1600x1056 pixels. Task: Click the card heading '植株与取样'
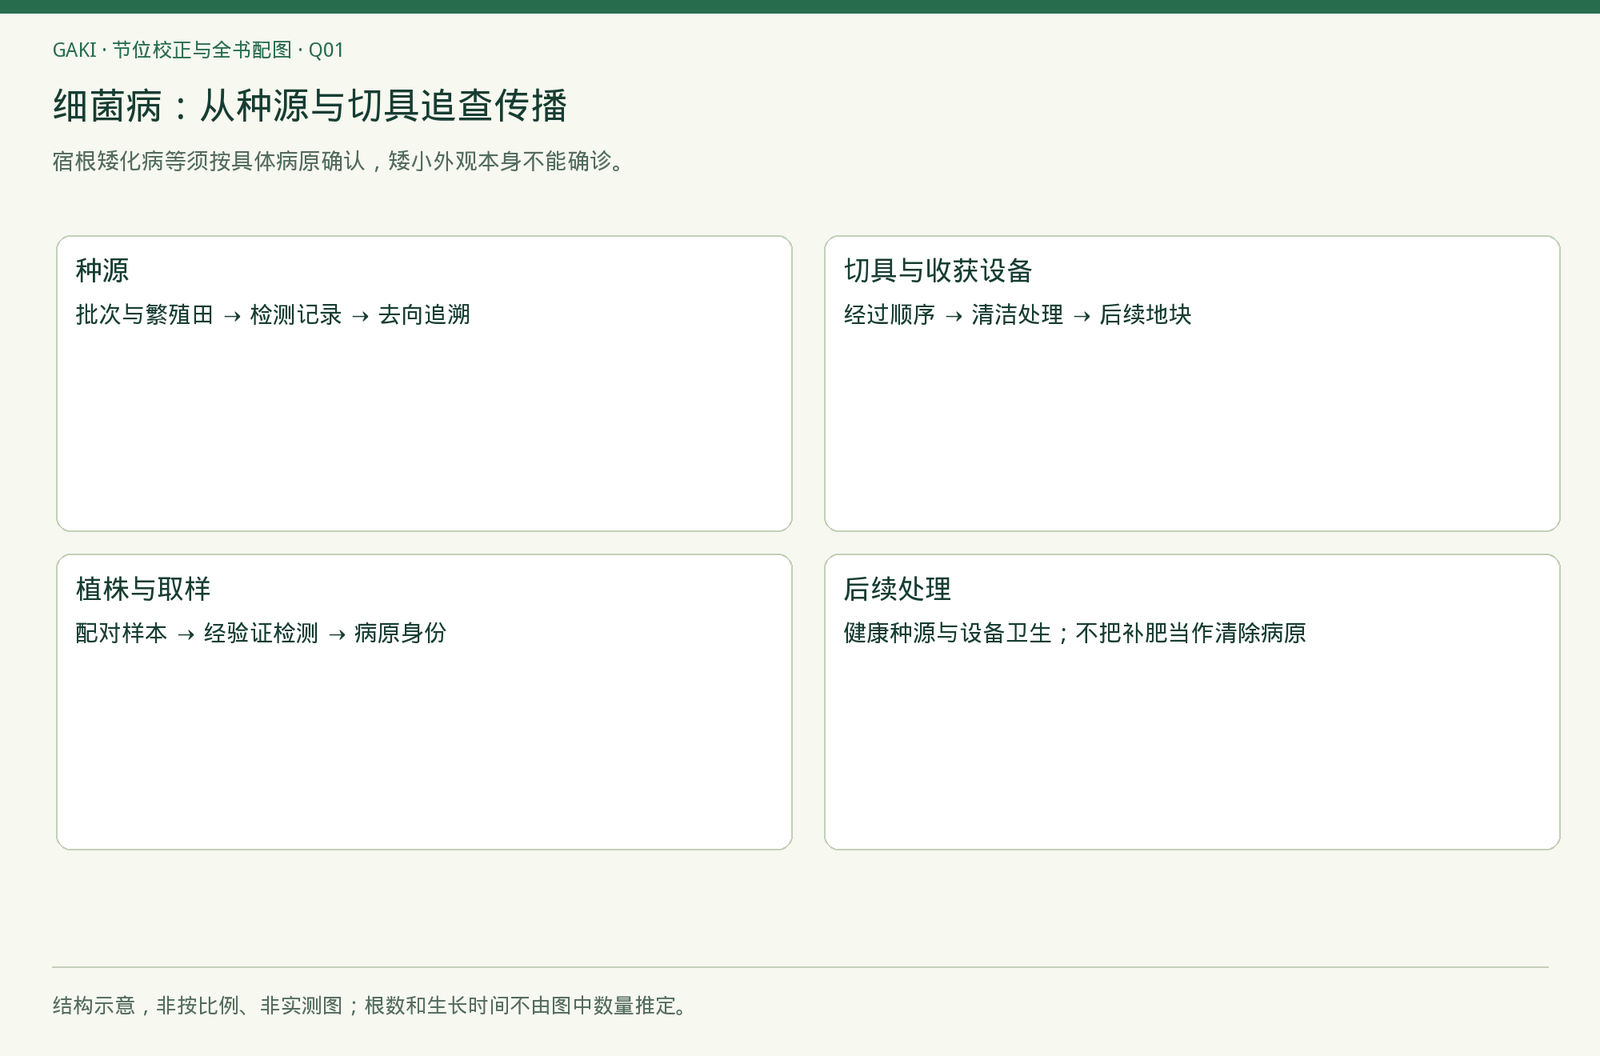click(x=143, y=589)
